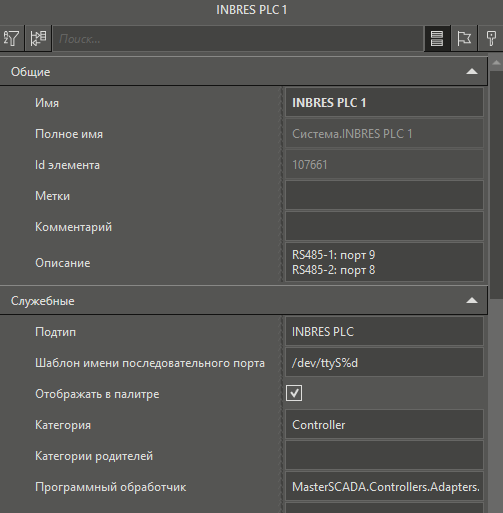This screenshot has height=513, width=503.
Task: Click the empty Метки field
Action: 384,196
